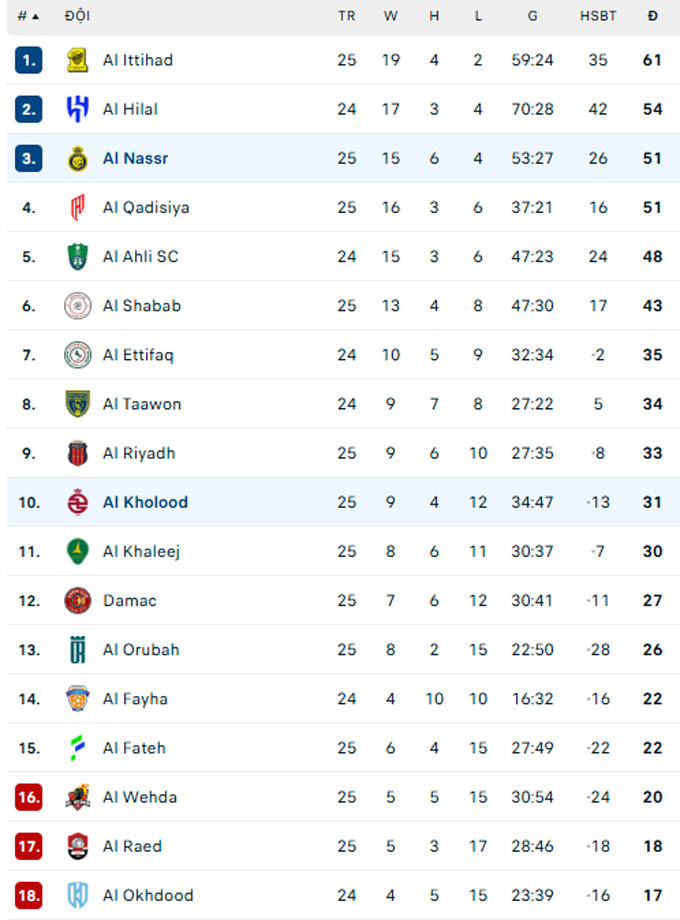The height and width of the screenshot is (920, 680).
Task: Open the Al Taawon team link
Action: tap(142, 404)
